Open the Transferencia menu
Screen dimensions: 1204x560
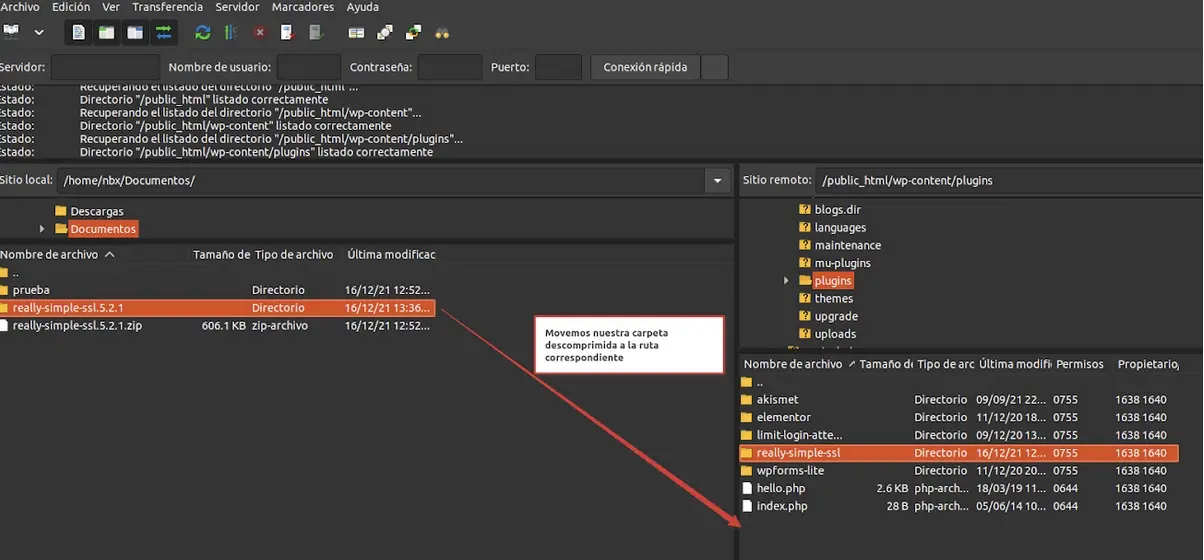pyautogui.click(x=167, y=7)
